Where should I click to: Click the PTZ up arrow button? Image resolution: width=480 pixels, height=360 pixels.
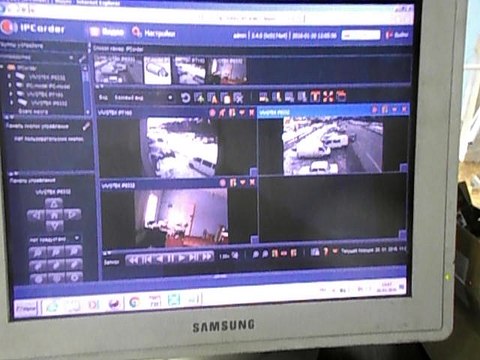point(54,203)
